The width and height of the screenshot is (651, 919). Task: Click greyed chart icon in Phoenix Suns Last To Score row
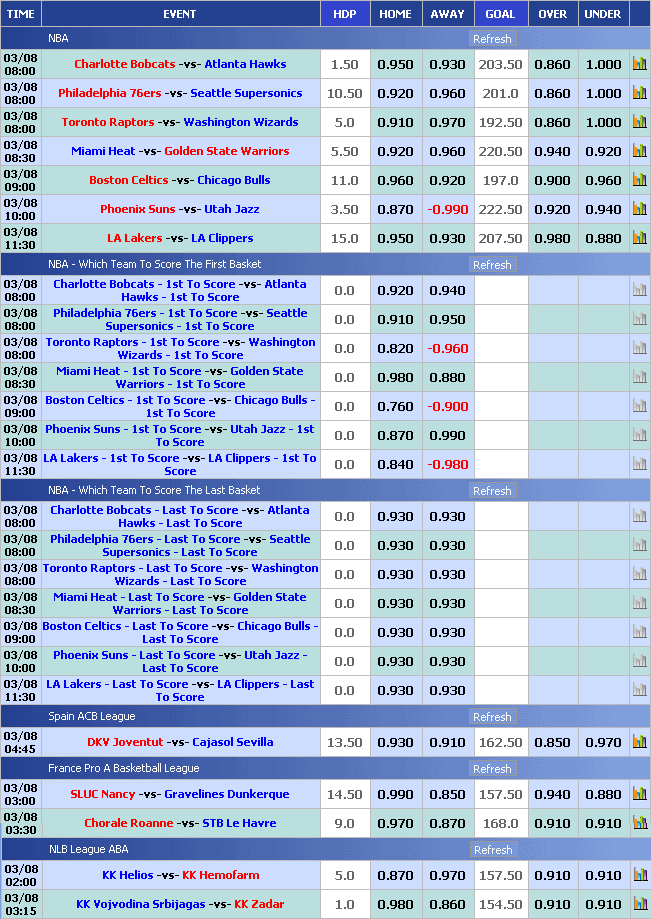point(639,661)
